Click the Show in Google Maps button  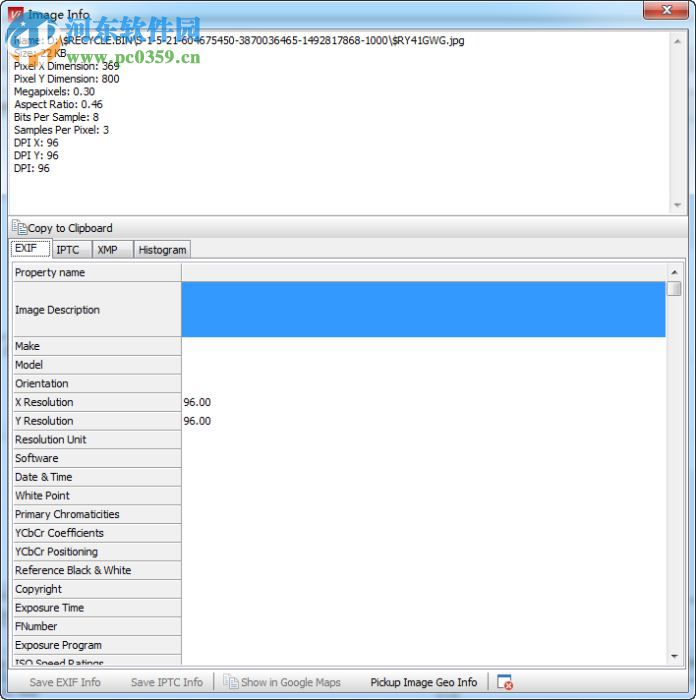coord(282,682)
